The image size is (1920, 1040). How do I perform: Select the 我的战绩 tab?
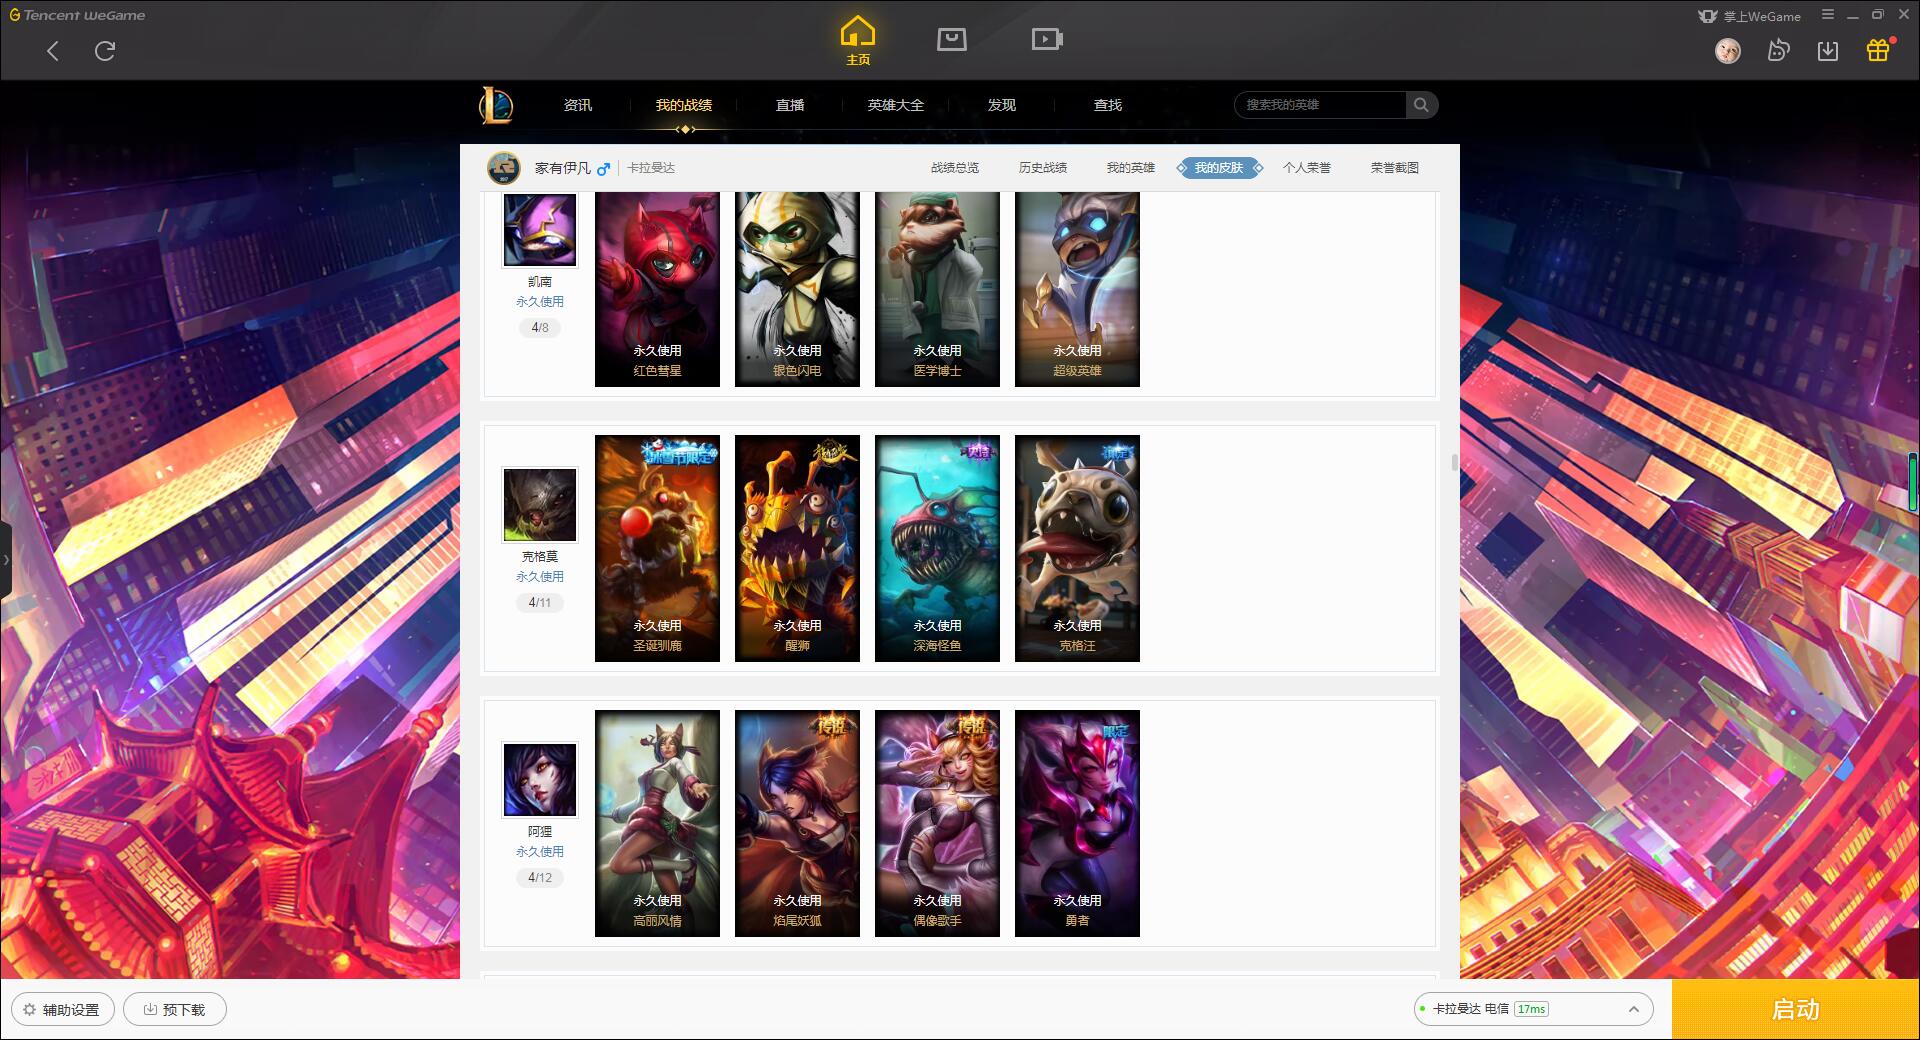click(x=684, y=105)
